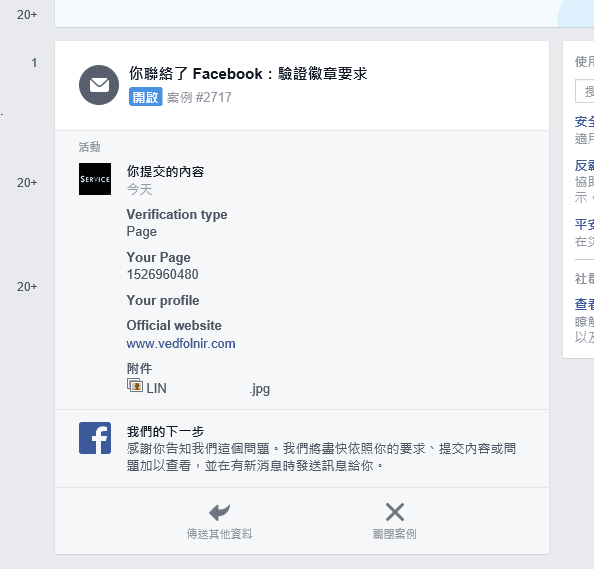
Task: Click the Verification type heading
Action: (x=177, y=214)
